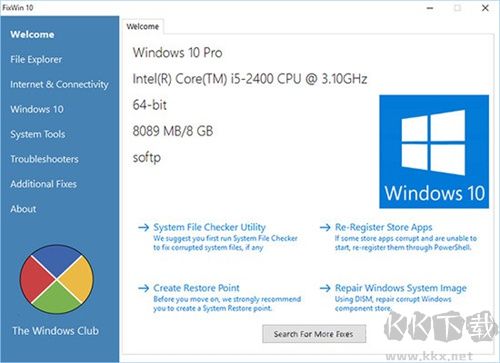Open the About page
This screenshot has height=363, width=500.
pyautogui.click(x=23, y=209)
